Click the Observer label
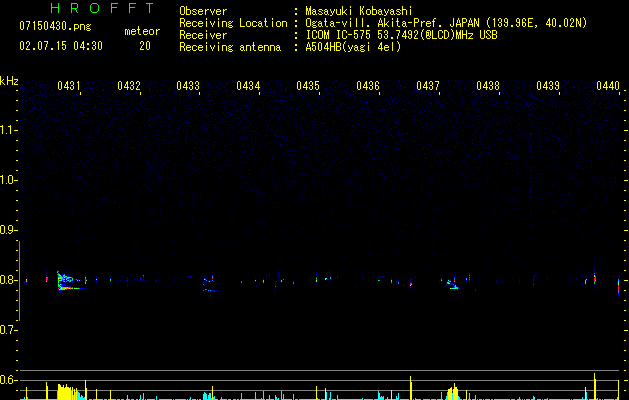The height and width of the screenshot is (400, 629). (203, 11)
